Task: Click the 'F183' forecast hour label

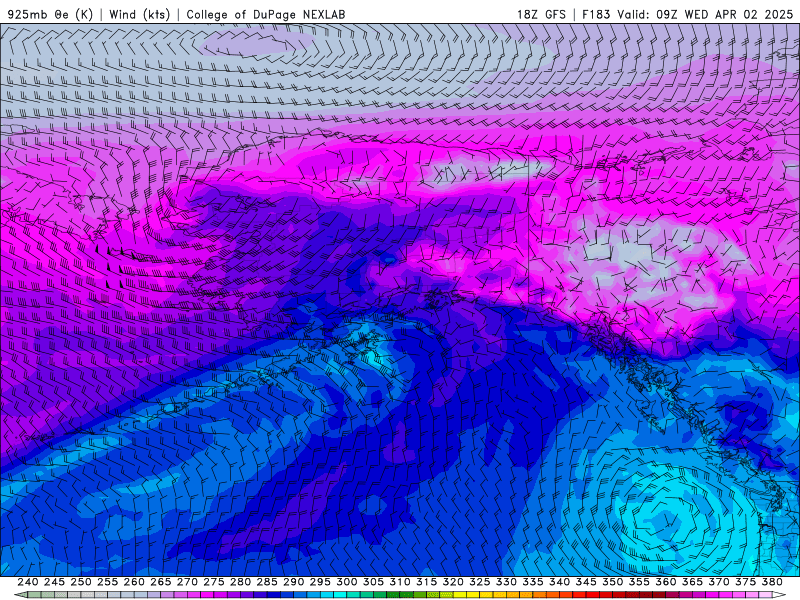Action: pyautogui.click(x=596, y=14)
